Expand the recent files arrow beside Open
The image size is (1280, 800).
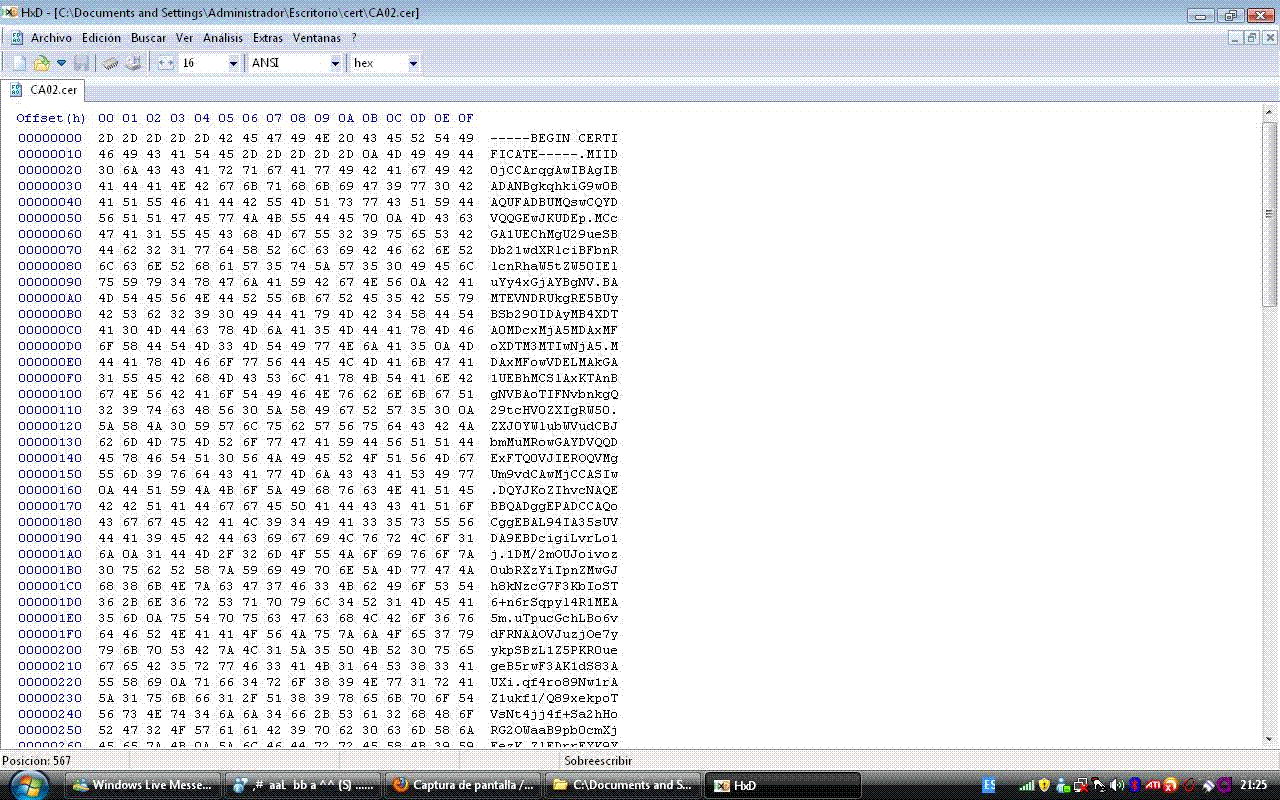61,63
